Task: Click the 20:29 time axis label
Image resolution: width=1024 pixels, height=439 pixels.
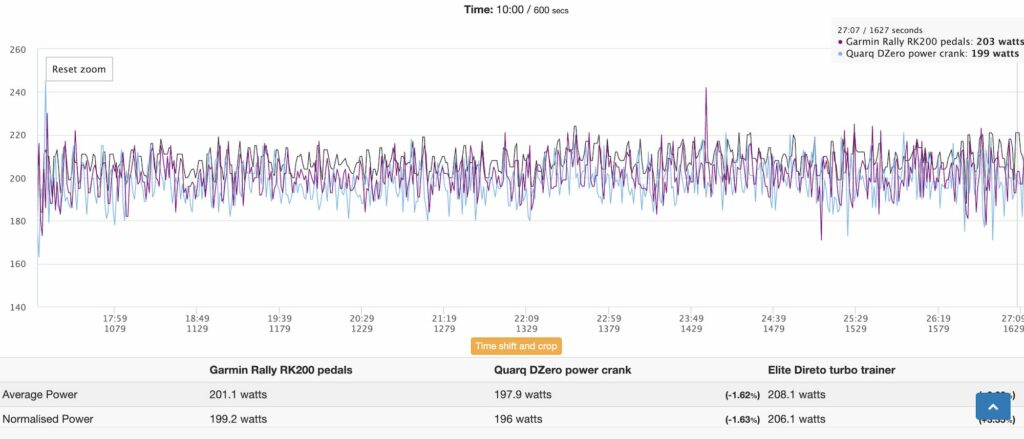Action: coord(362,319)
